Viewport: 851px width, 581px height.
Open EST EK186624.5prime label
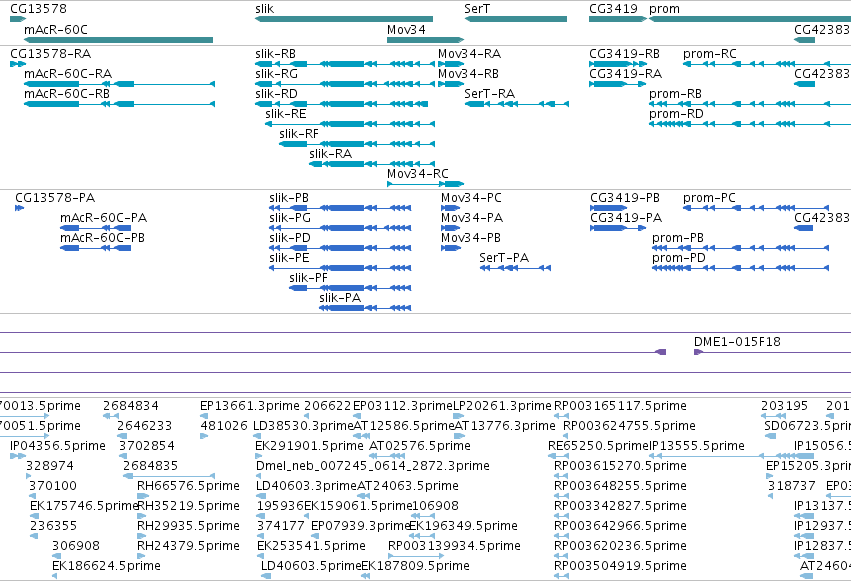pyautogui.click(x=106, y=566)
